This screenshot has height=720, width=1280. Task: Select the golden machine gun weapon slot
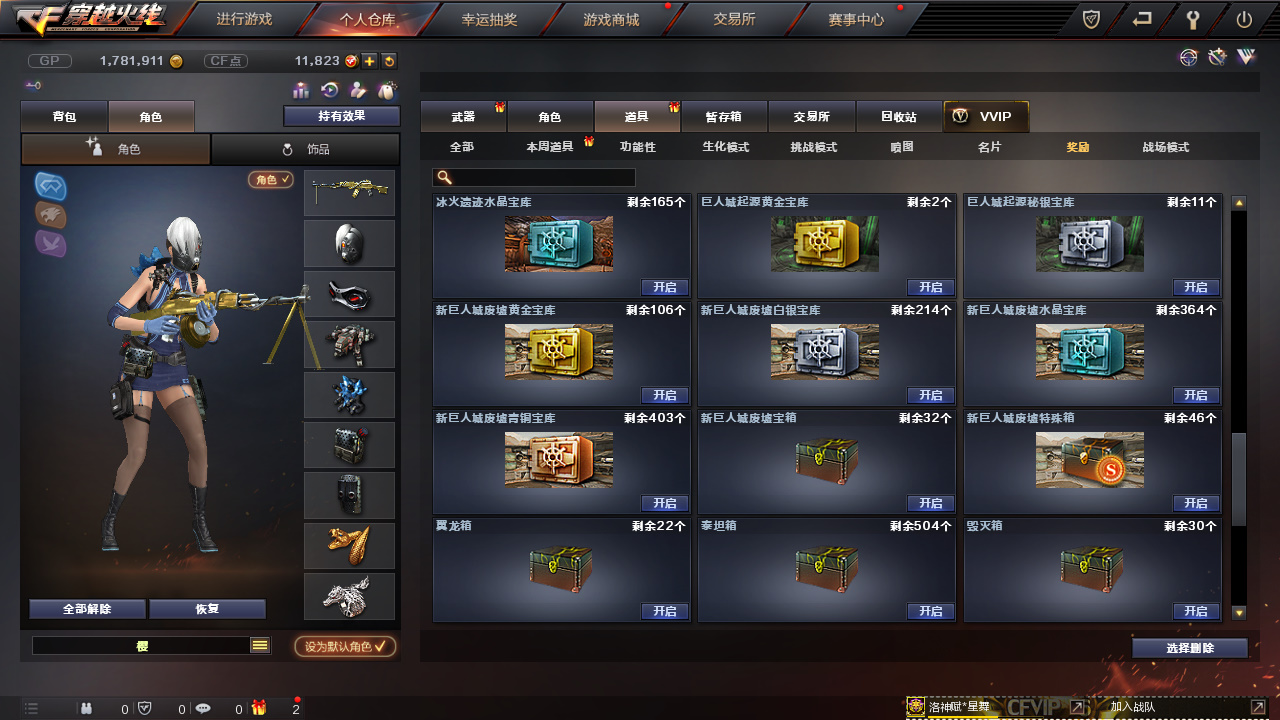click(349, 192)
